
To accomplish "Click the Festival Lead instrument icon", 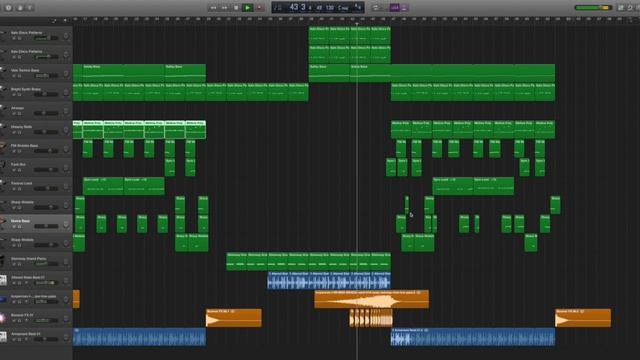I will point(3,187).
